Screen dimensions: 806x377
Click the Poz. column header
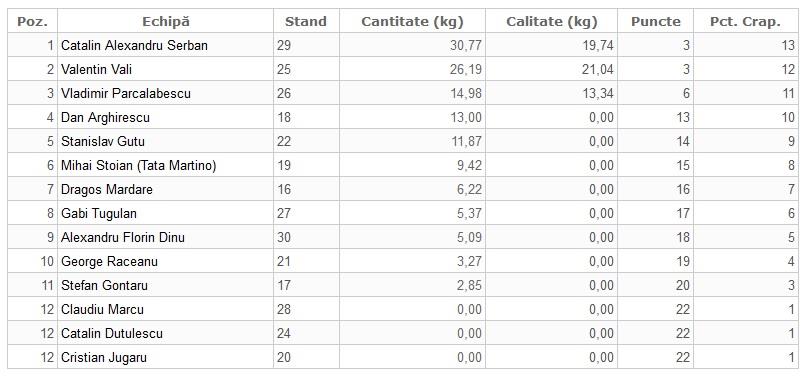32,22
